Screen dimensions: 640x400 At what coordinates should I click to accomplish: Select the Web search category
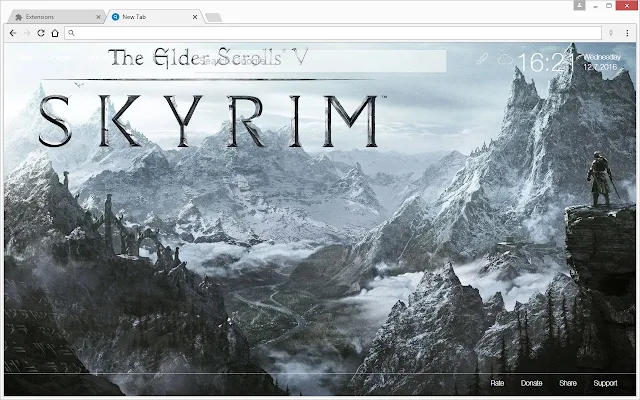(26, 58)
